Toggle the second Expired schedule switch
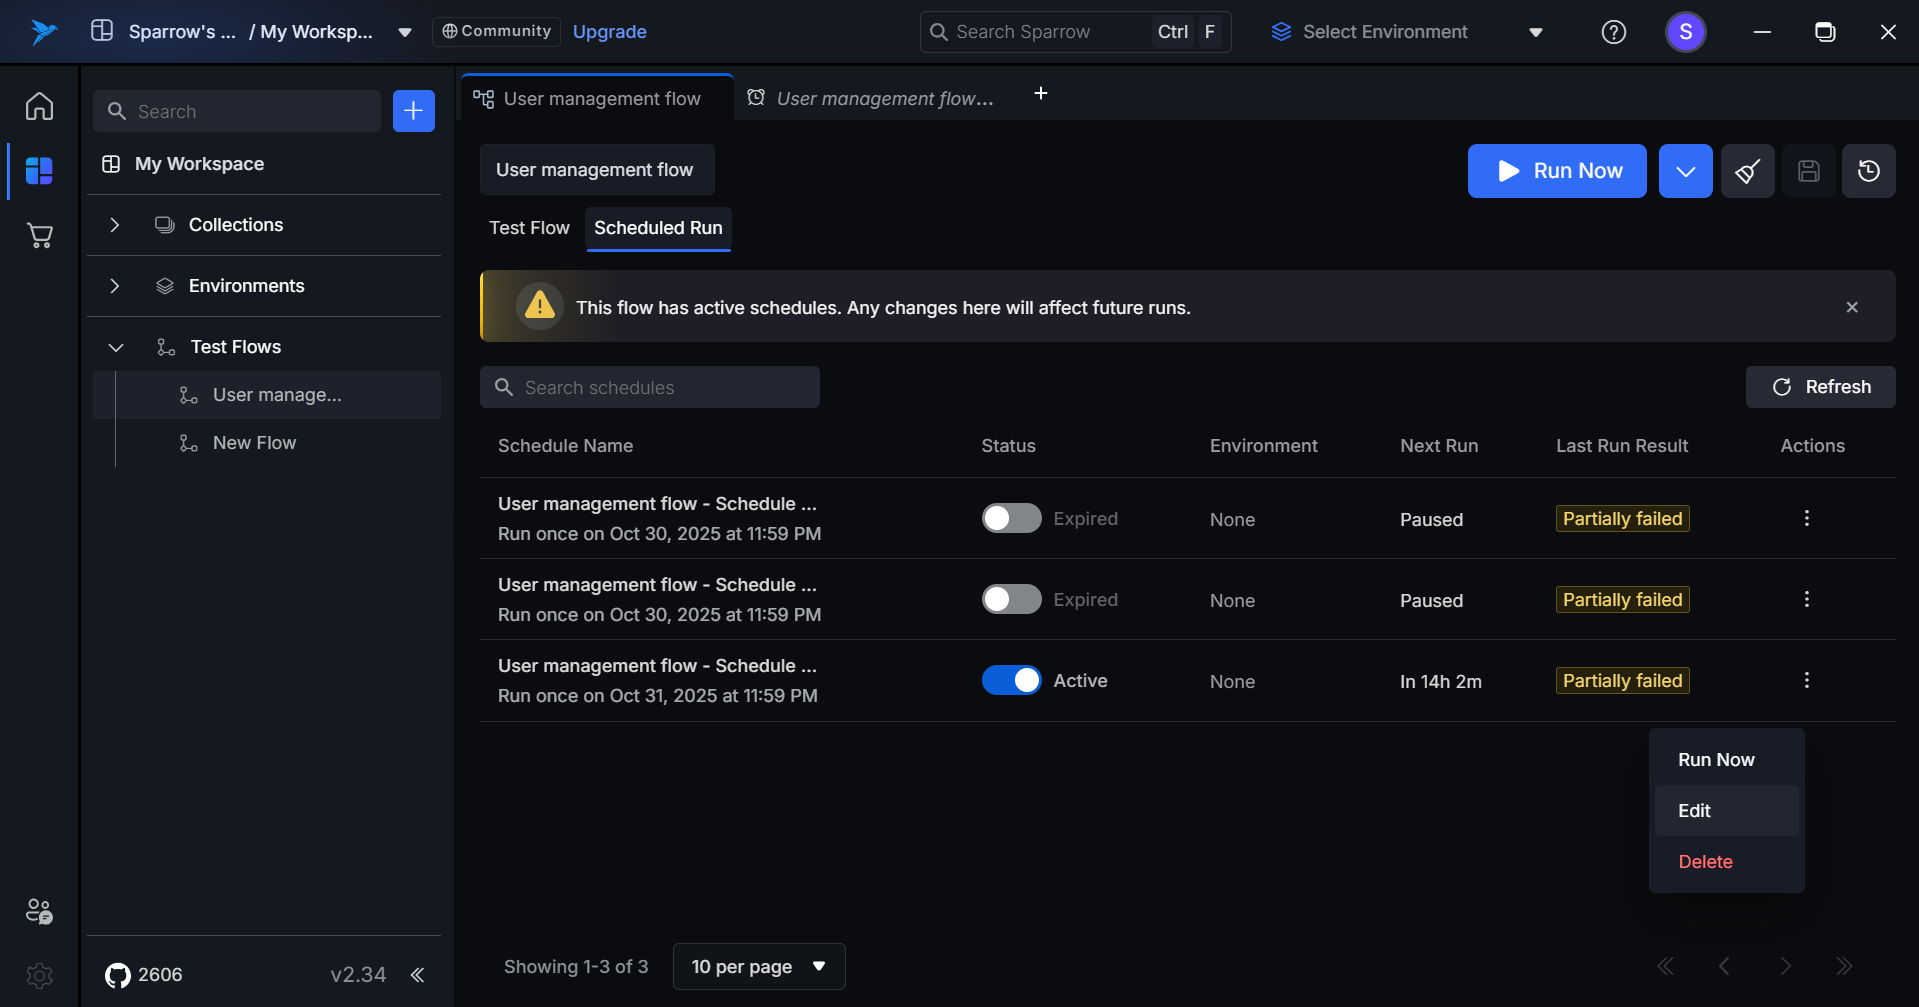 click(x=1011, y=599)
